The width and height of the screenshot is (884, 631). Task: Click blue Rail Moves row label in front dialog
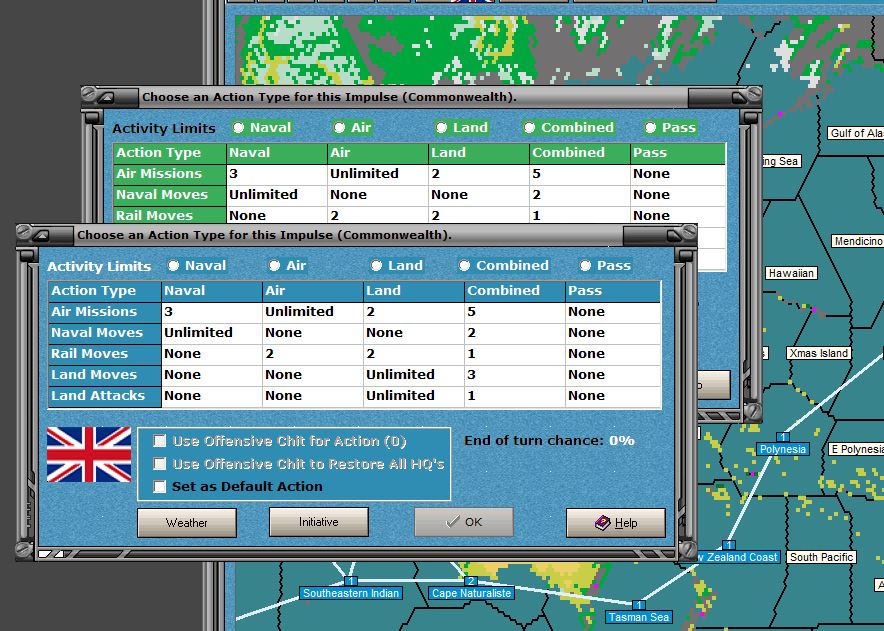click(105, 354)
